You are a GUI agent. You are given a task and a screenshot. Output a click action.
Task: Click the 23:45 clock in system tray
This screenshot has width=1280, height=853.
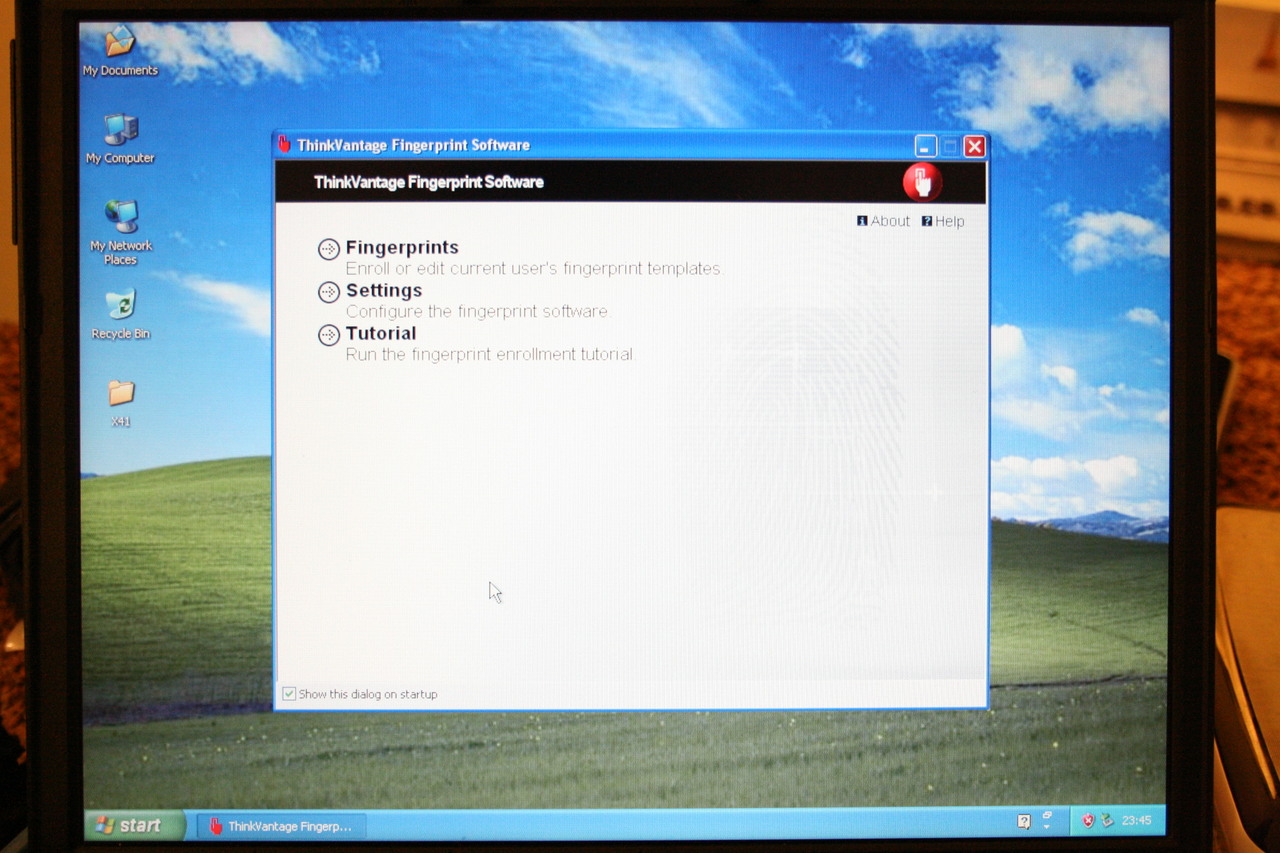click(1136, 821)
